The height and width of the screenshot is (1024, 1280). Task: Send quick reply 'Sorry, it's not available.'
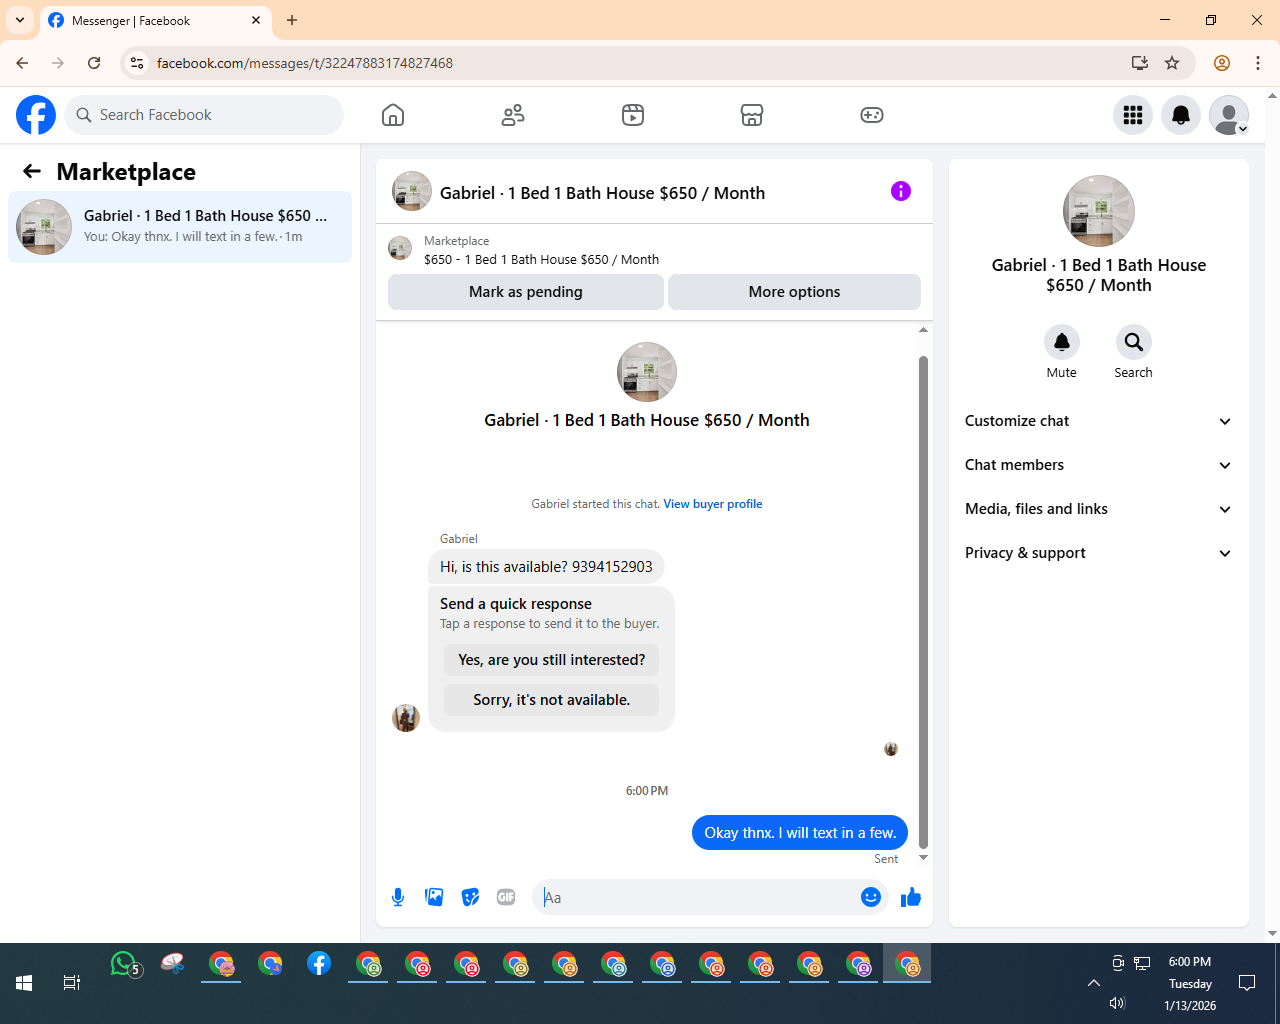click(x=551, y=700)
